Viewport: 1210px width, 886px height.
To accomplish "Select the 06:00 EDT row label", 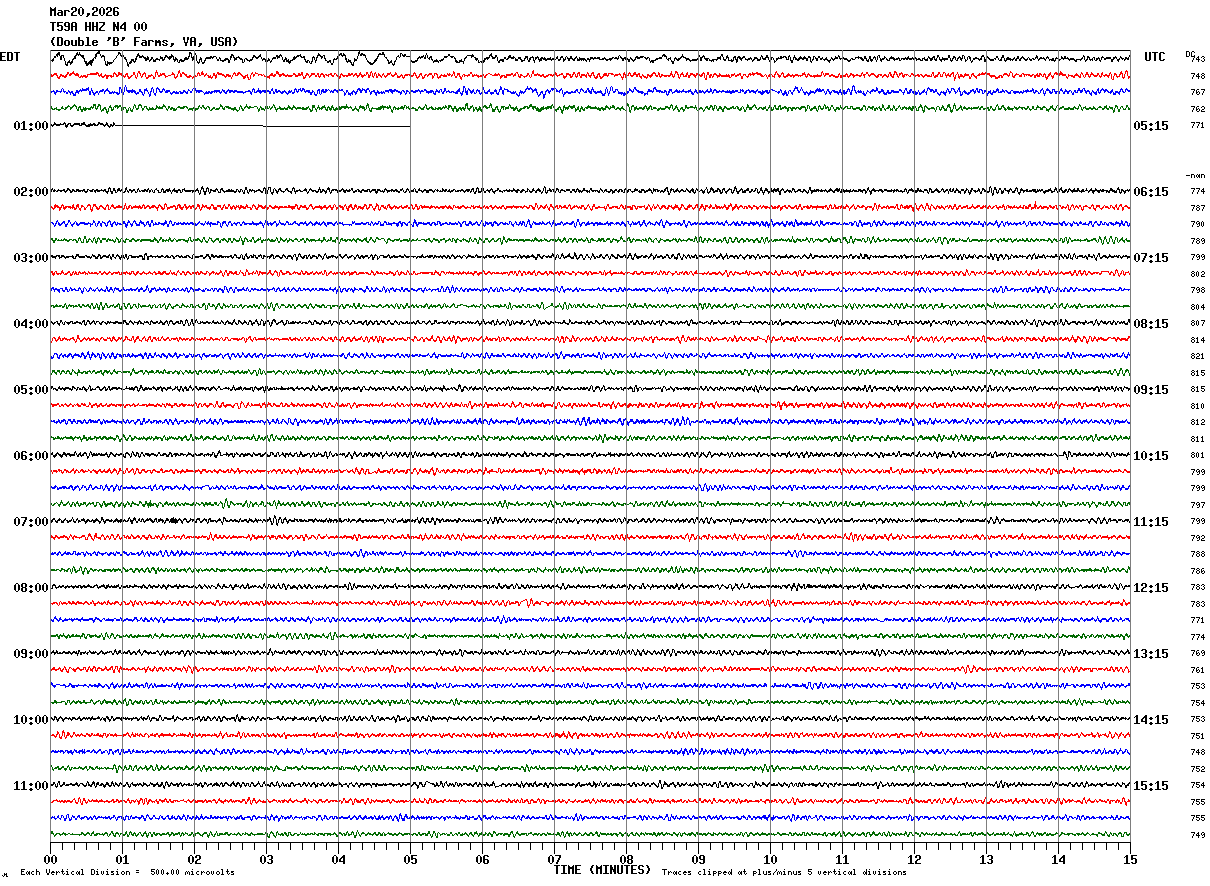I will (x=31, y=456).
